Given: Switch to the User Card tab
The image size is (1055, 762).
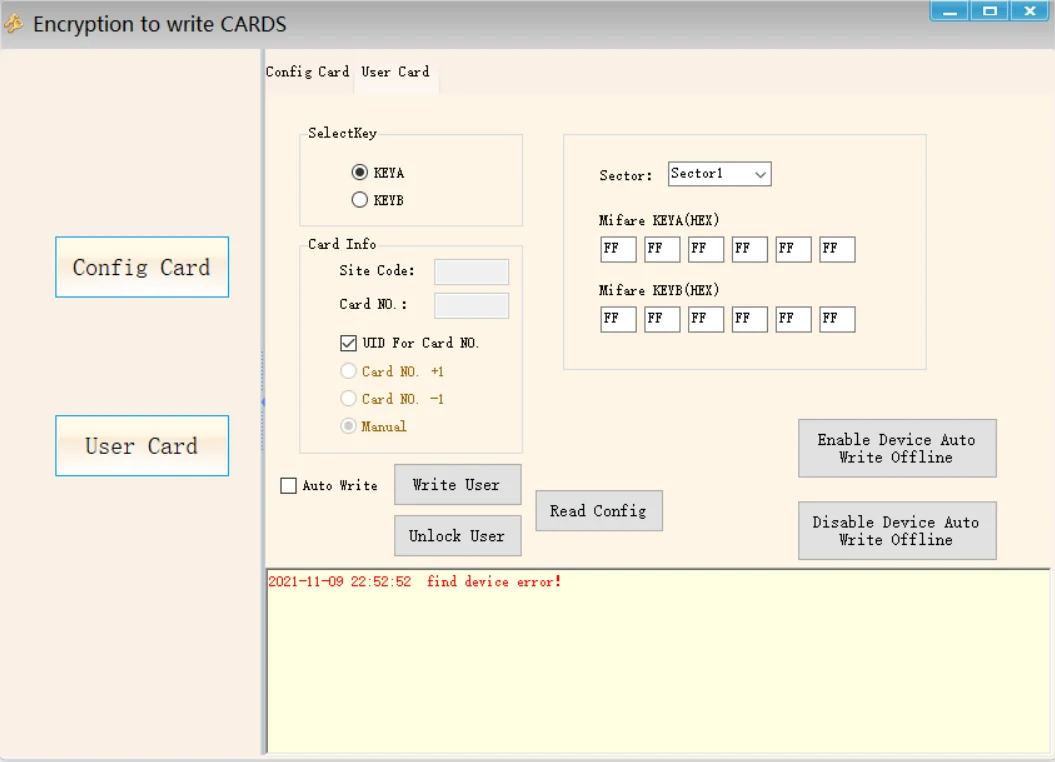Looking at the screenshot, I should click(396, 72).
